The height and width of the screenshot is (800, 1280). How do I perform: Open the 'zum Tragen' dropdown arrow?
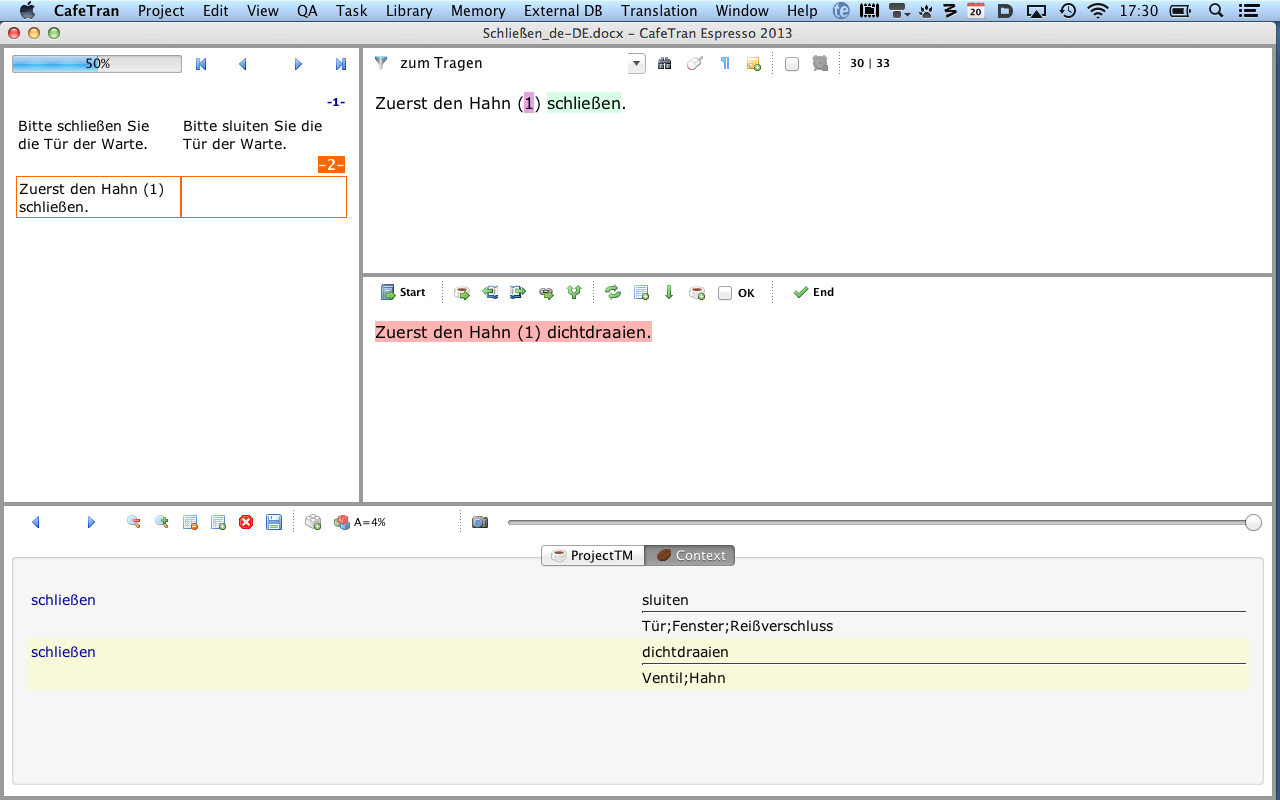(637, 64)
